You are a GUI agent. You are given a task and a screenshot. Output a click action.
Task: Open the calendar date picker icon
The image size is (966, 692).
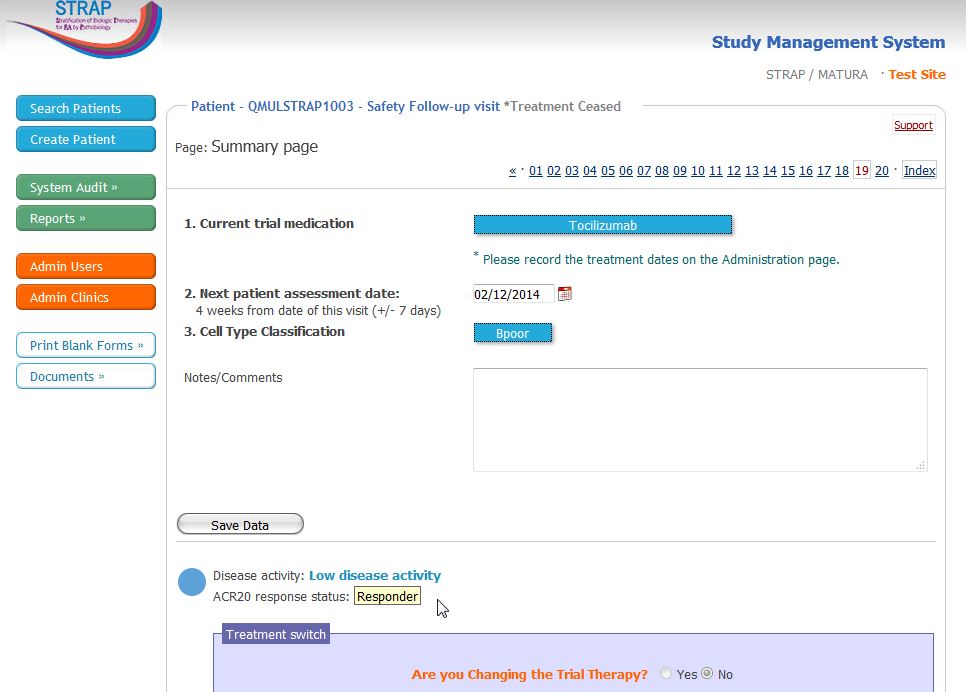coord(565,294)
